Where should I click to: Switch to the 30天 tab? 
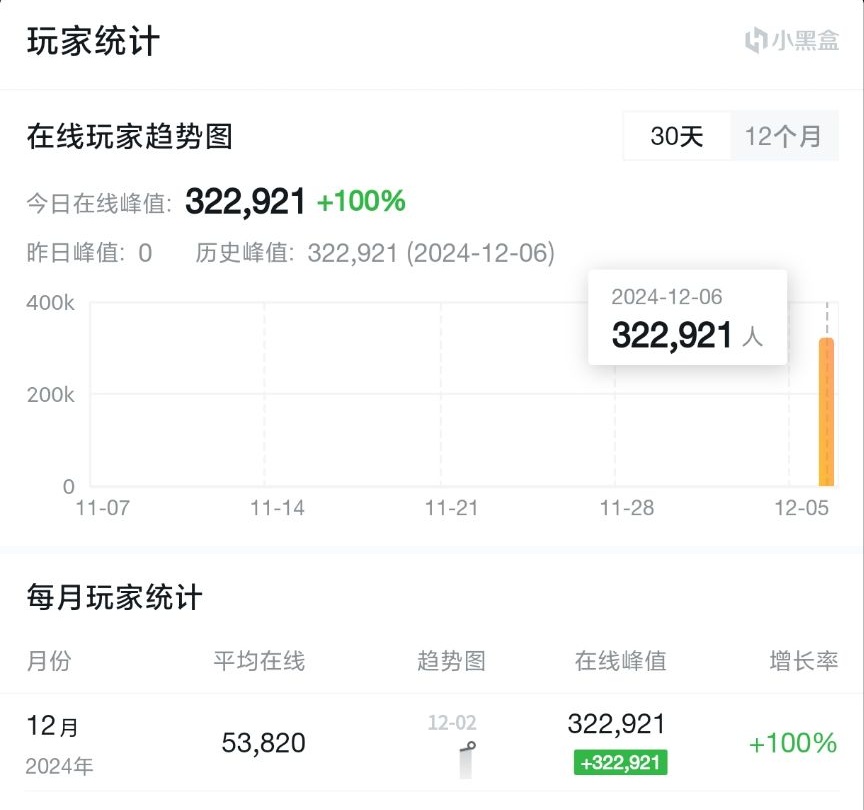coord(677,136)
